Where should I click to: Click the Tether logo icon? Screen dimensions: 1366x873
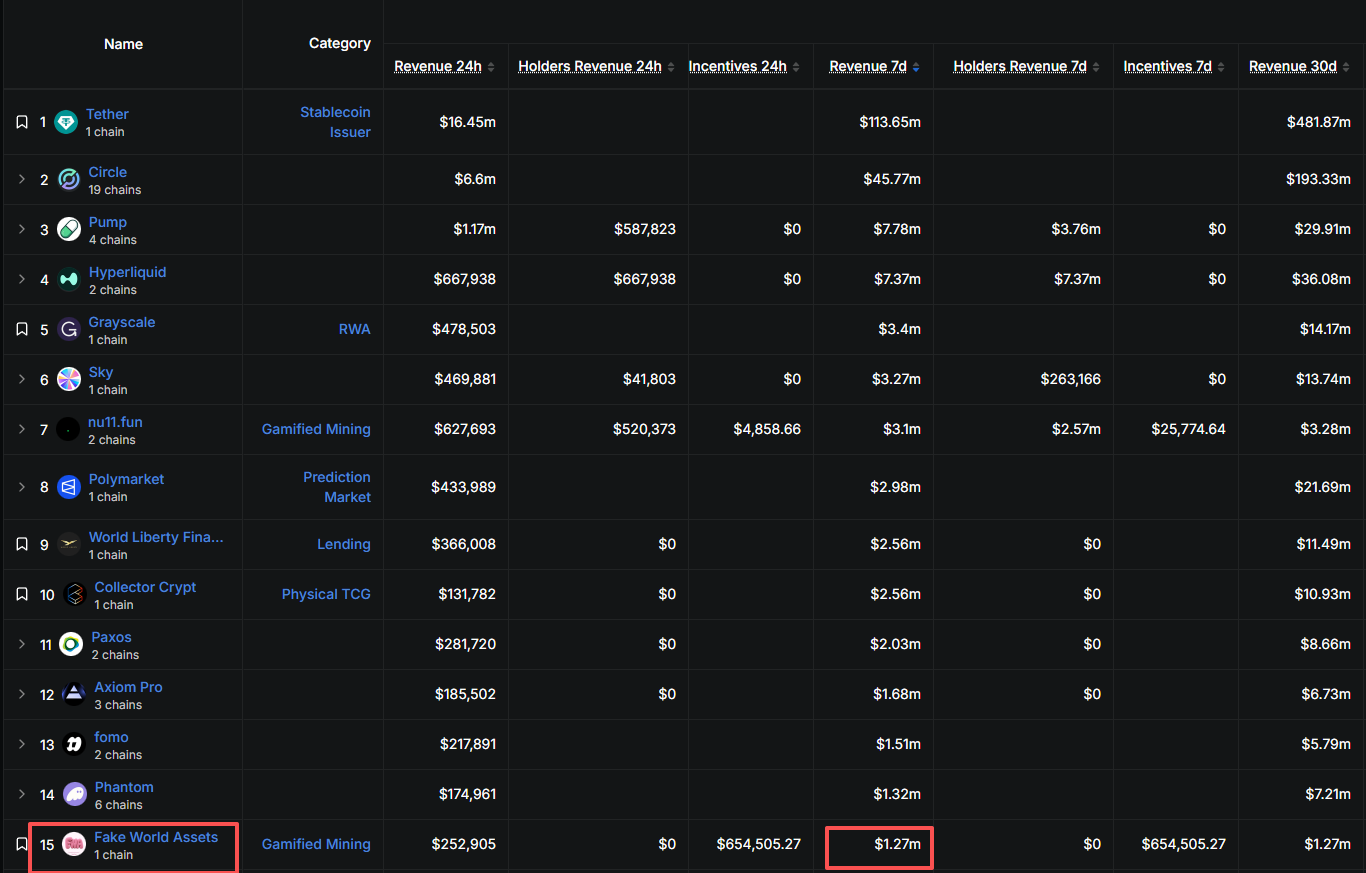(x=66, y=122)
